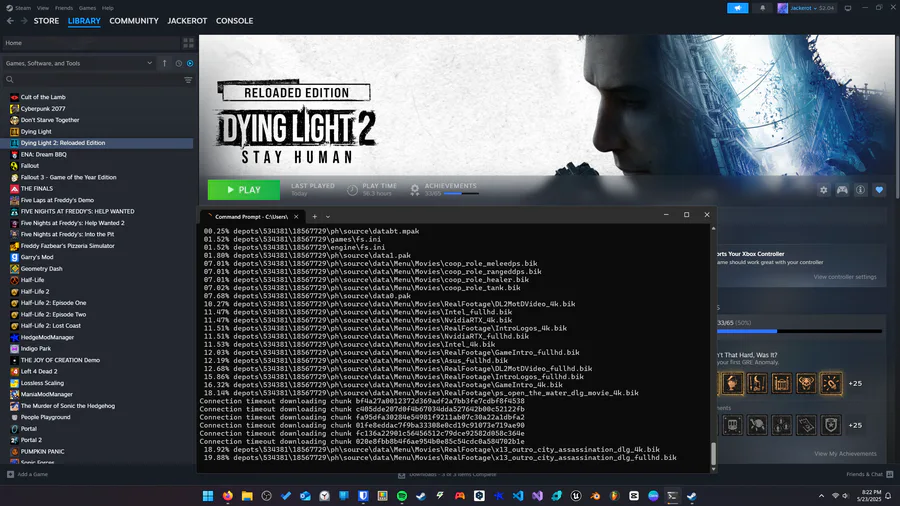This screenshot has width=900, height=506.
Task: Open the Steam menu
Action: point(23,8)
